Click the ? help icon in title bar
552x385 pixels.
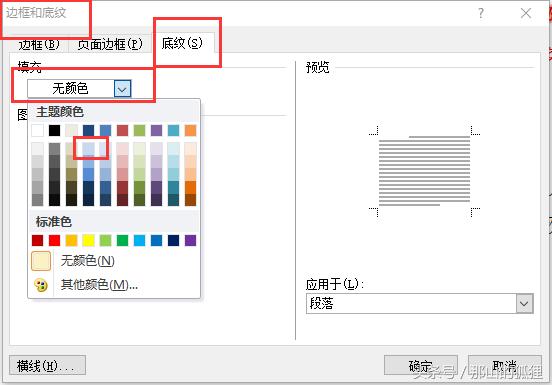tap(481, 13)
